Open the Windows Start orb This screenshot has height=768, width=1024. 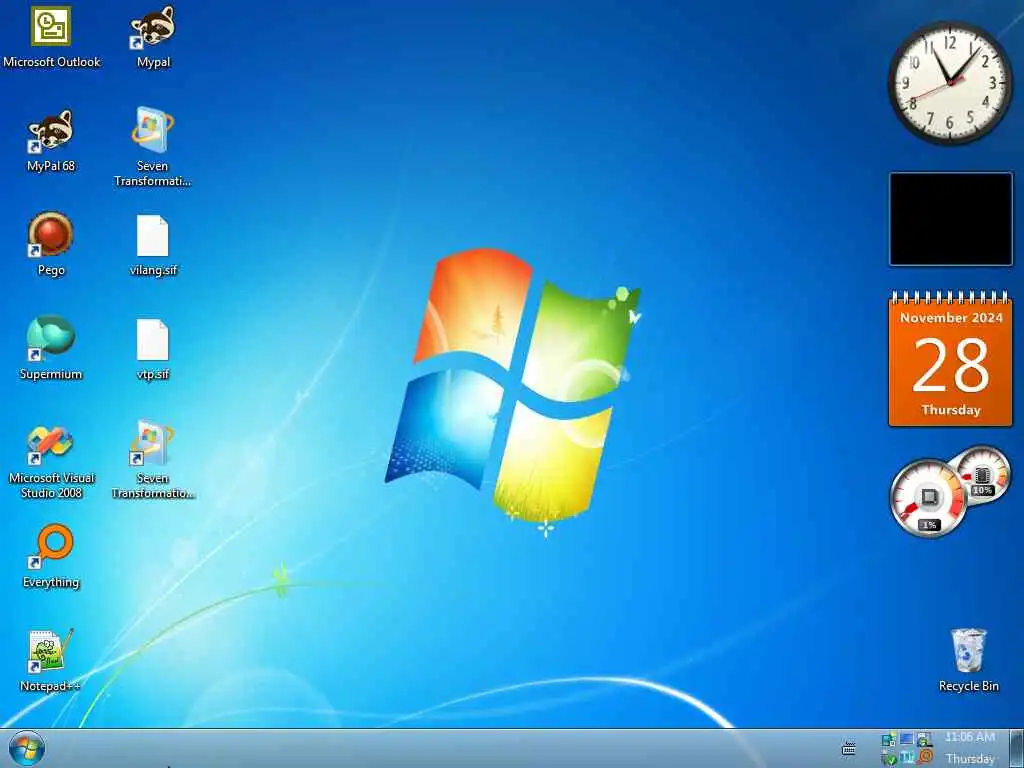[27, 748]
